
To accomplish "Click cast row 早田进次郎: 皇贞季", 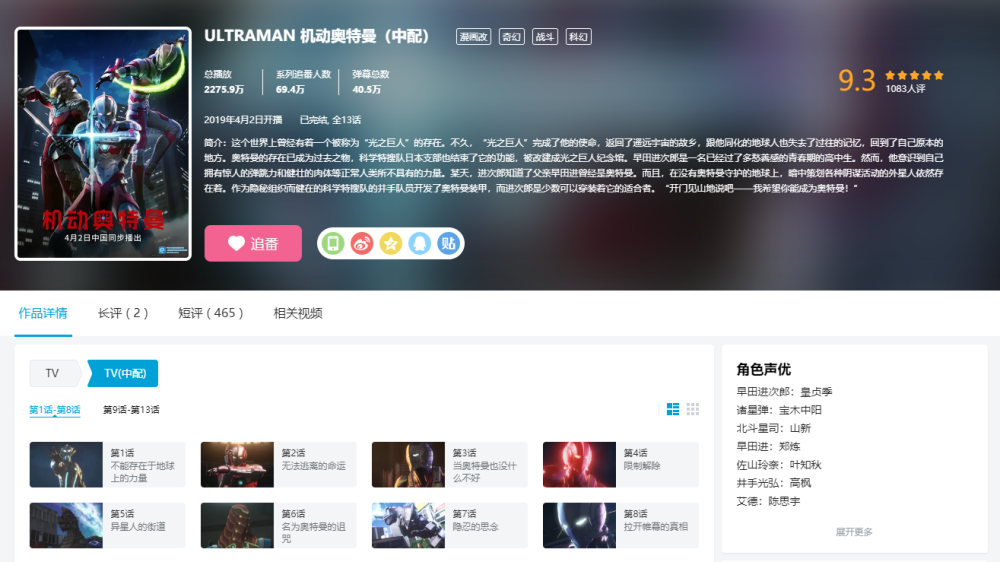I will 784,392.
